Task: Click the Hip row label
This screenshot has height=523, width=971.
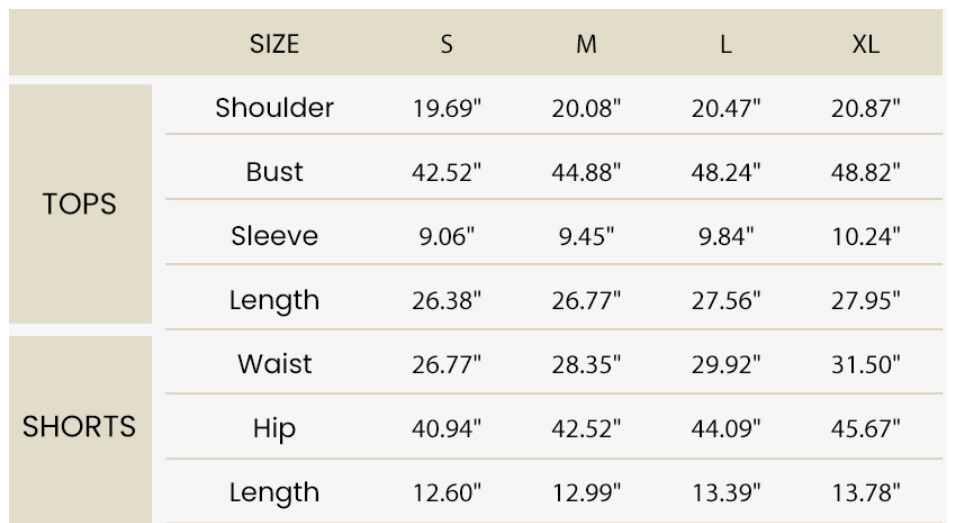Action: [x=274, y=428]
